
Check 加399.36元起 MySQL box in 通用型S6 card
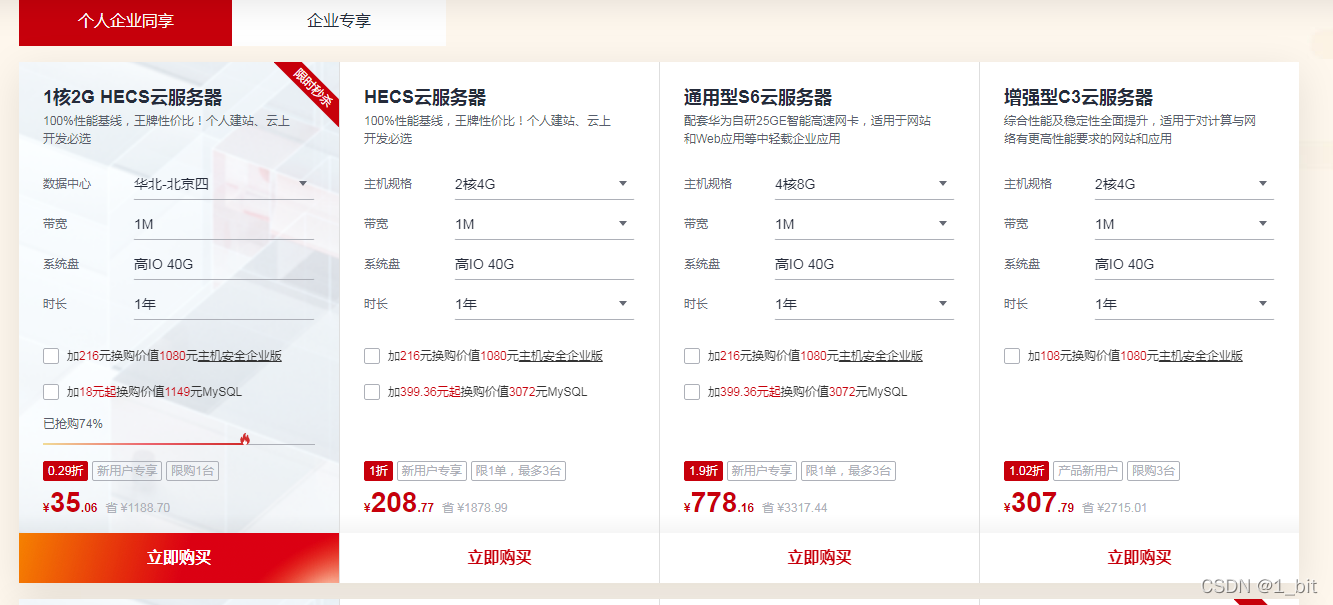tap(692, 392)
